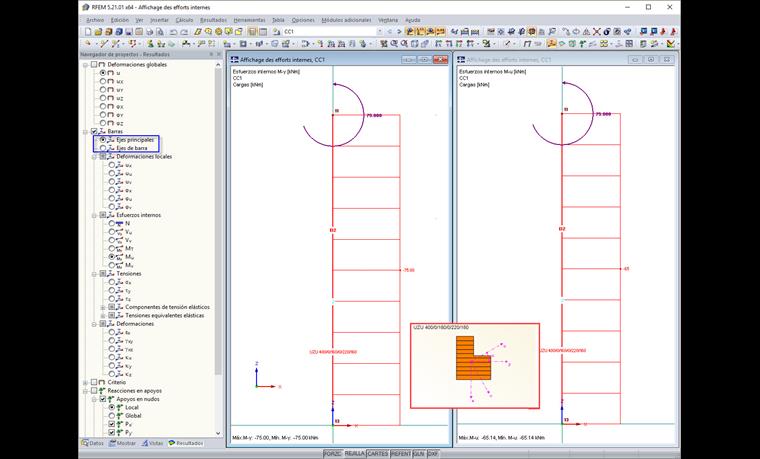Viewport: 760px width, 459px height.
Task: Go to next load case arrow
Action: (399, 32)
